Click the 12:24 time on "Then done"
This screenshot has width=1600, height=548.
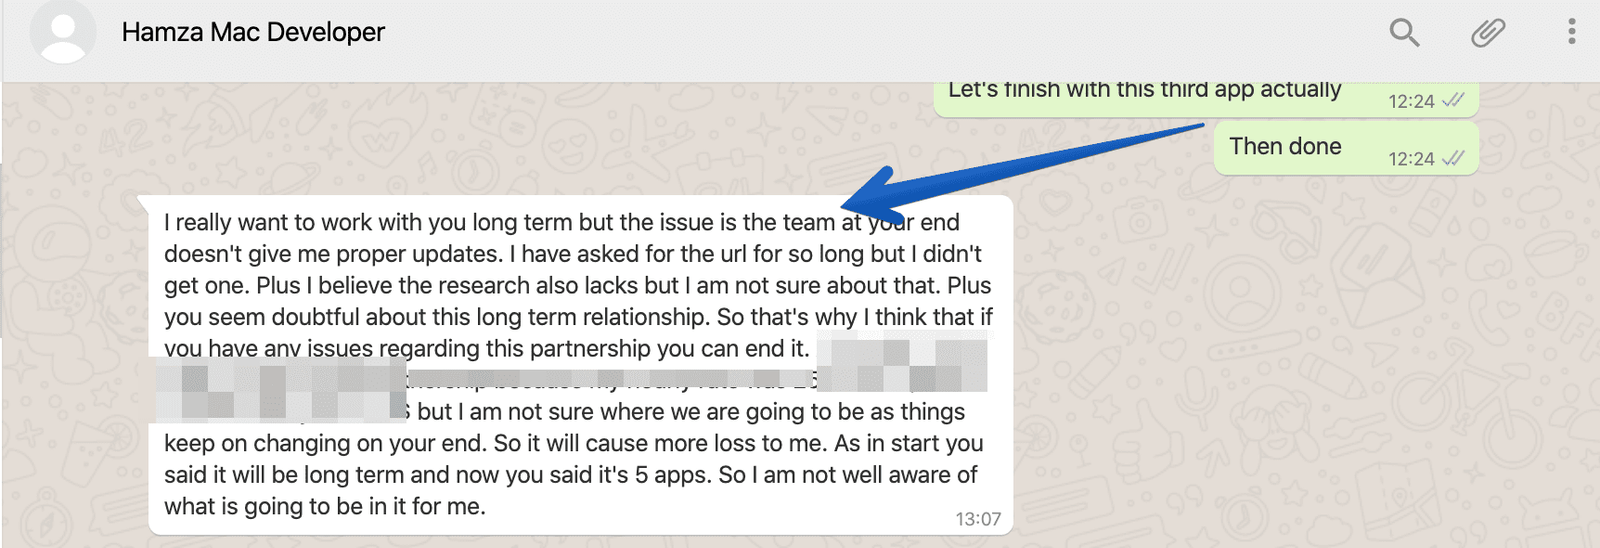[x=1411, y=159]
